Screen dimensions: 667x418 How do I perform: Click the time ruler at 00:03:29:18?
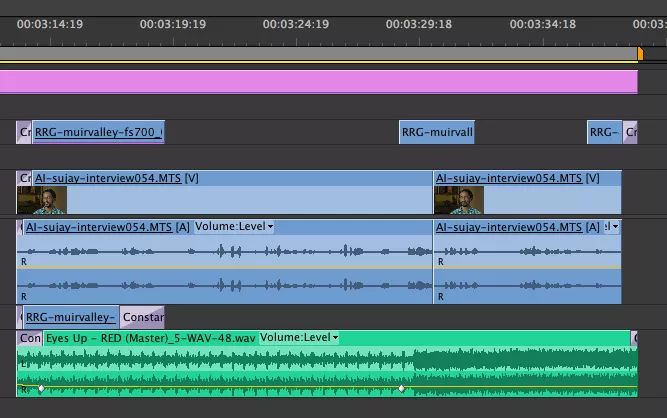point(419,24)
